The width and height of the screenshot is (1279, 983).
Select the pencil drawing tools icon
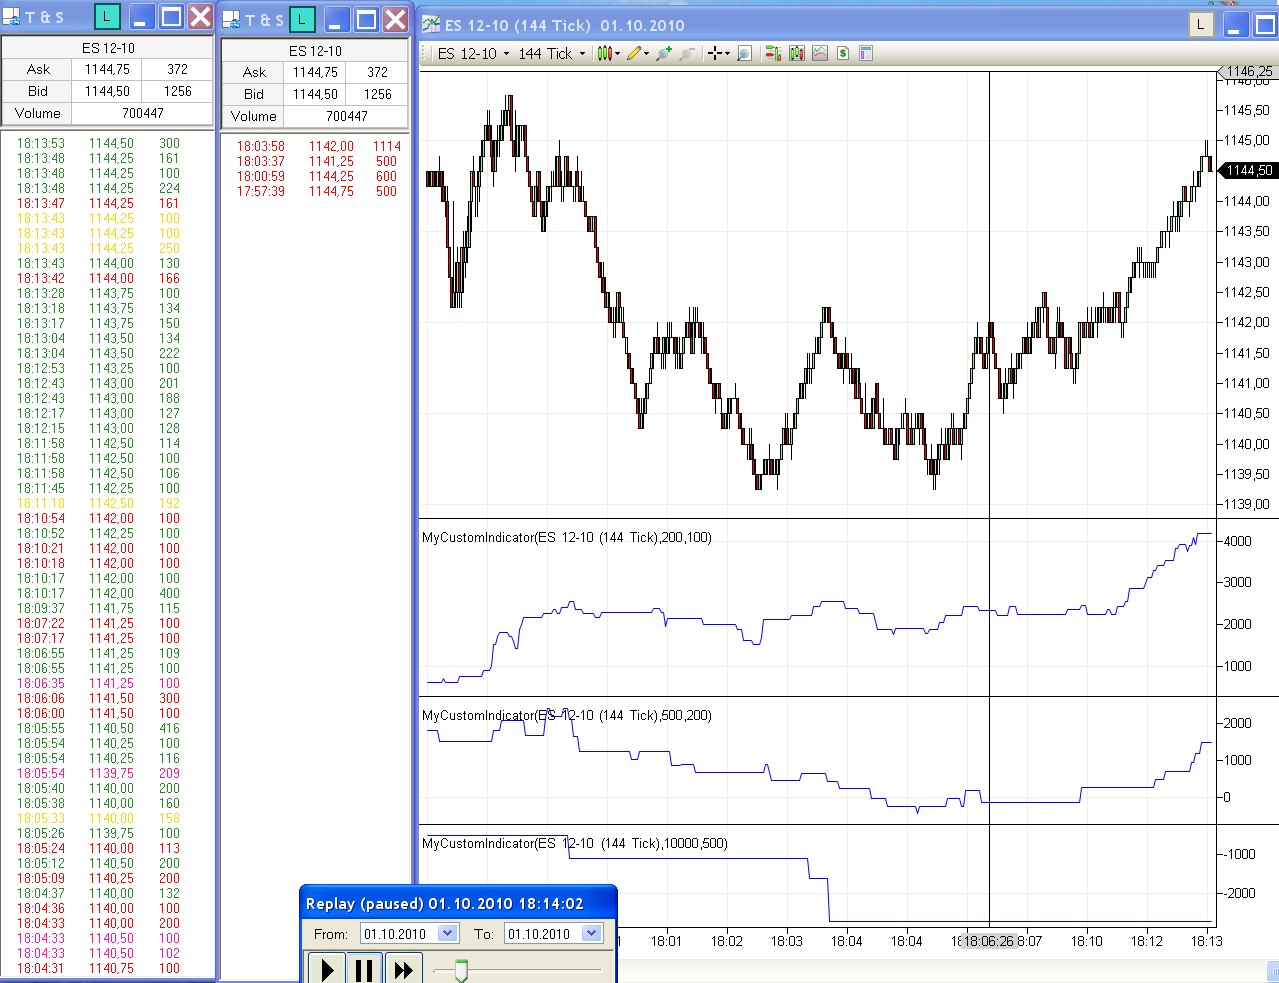pyautogui.click(x=634, y=54)
